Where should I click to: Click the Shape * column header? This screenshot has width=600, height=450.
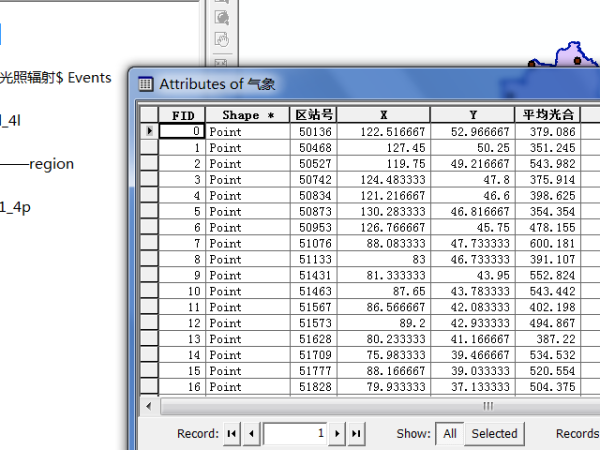[248, 115]
